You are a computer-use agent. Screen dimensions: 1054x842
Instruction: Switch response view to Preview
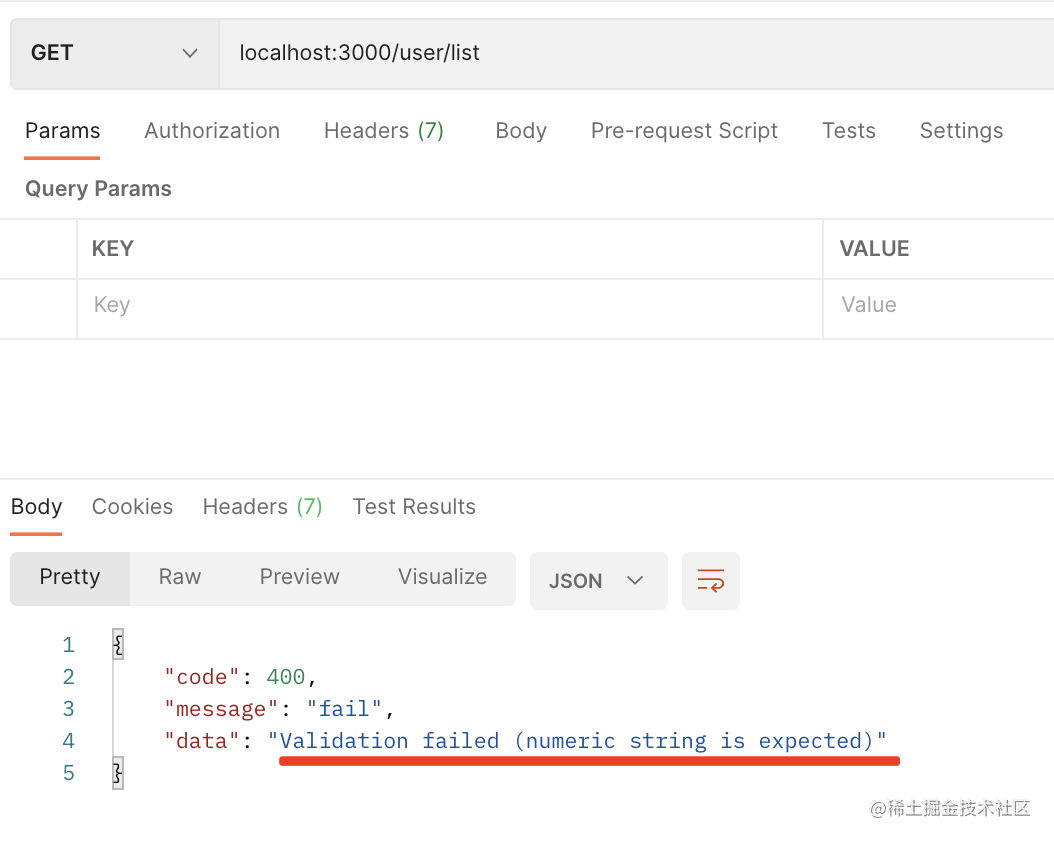pyautogui.click(x=299, y=577)
